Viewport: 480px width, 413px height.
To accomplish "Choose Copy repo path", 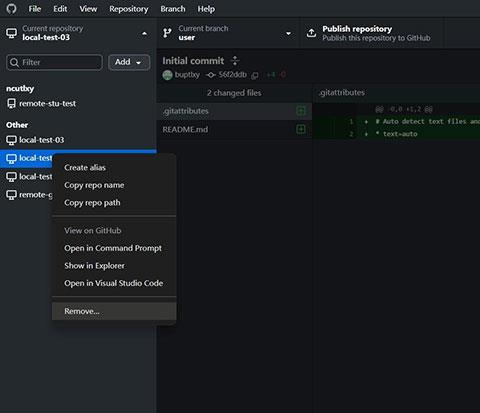I will (114, 203).
